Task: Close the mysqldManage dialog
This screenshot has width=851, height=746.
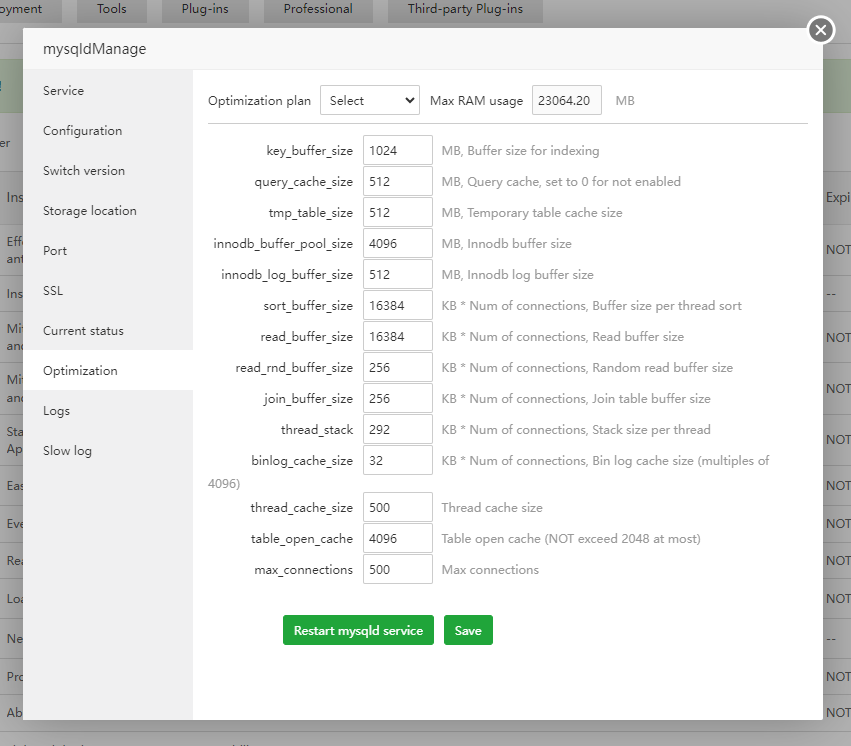Action: click(x=821, y=30)
